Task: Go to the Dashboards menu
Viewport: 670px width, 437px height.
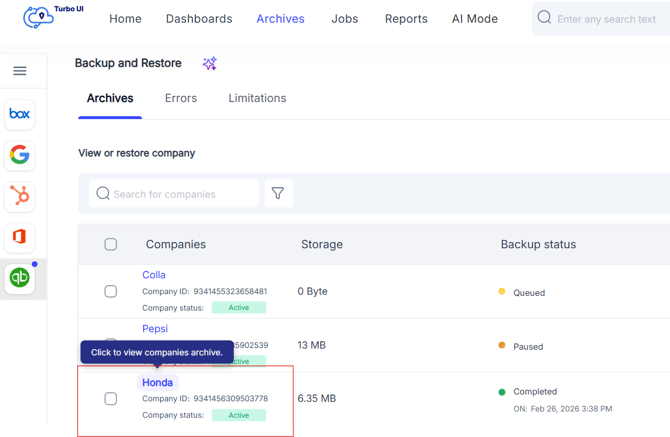Action: 199,19
